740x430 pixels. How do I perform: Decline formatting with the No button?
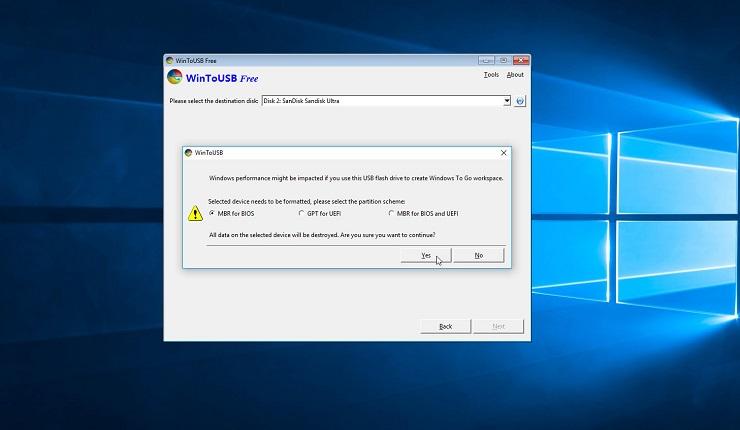[x=479, y=255]
